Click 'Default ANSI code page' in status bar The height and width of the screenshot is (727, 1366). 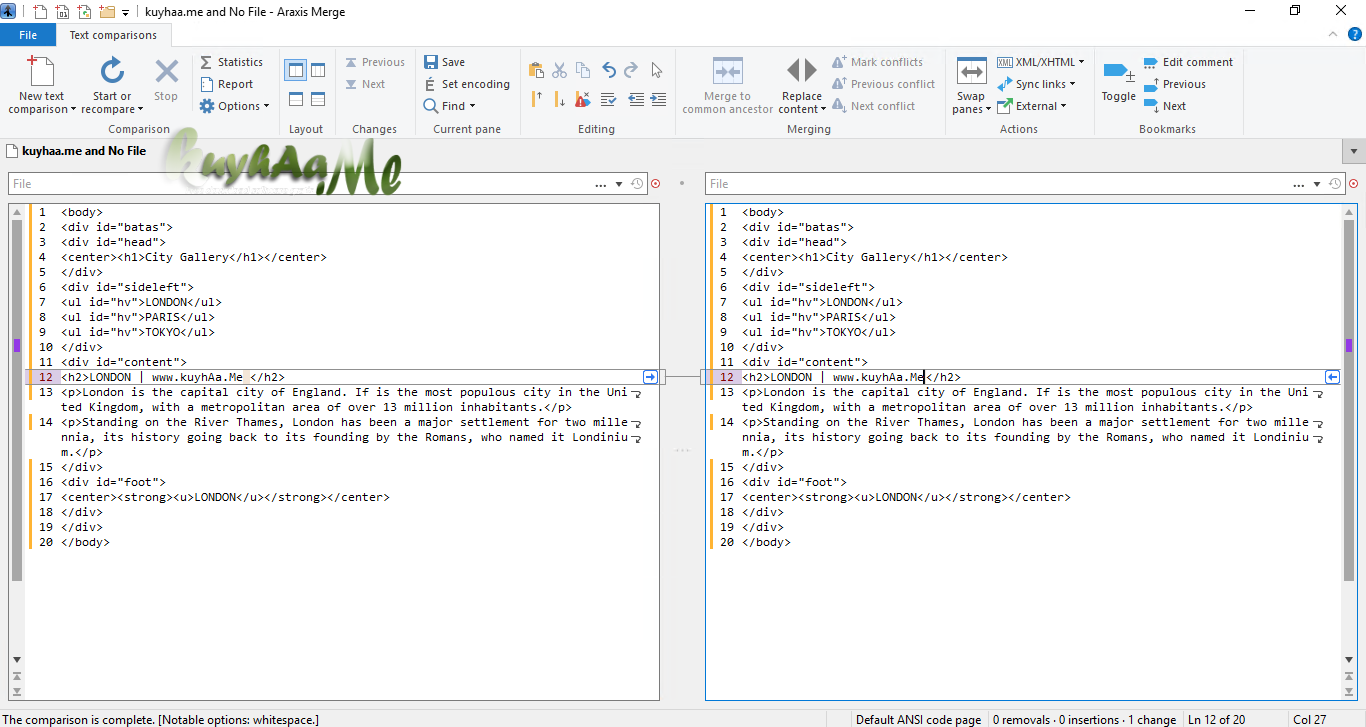[919, 719]
